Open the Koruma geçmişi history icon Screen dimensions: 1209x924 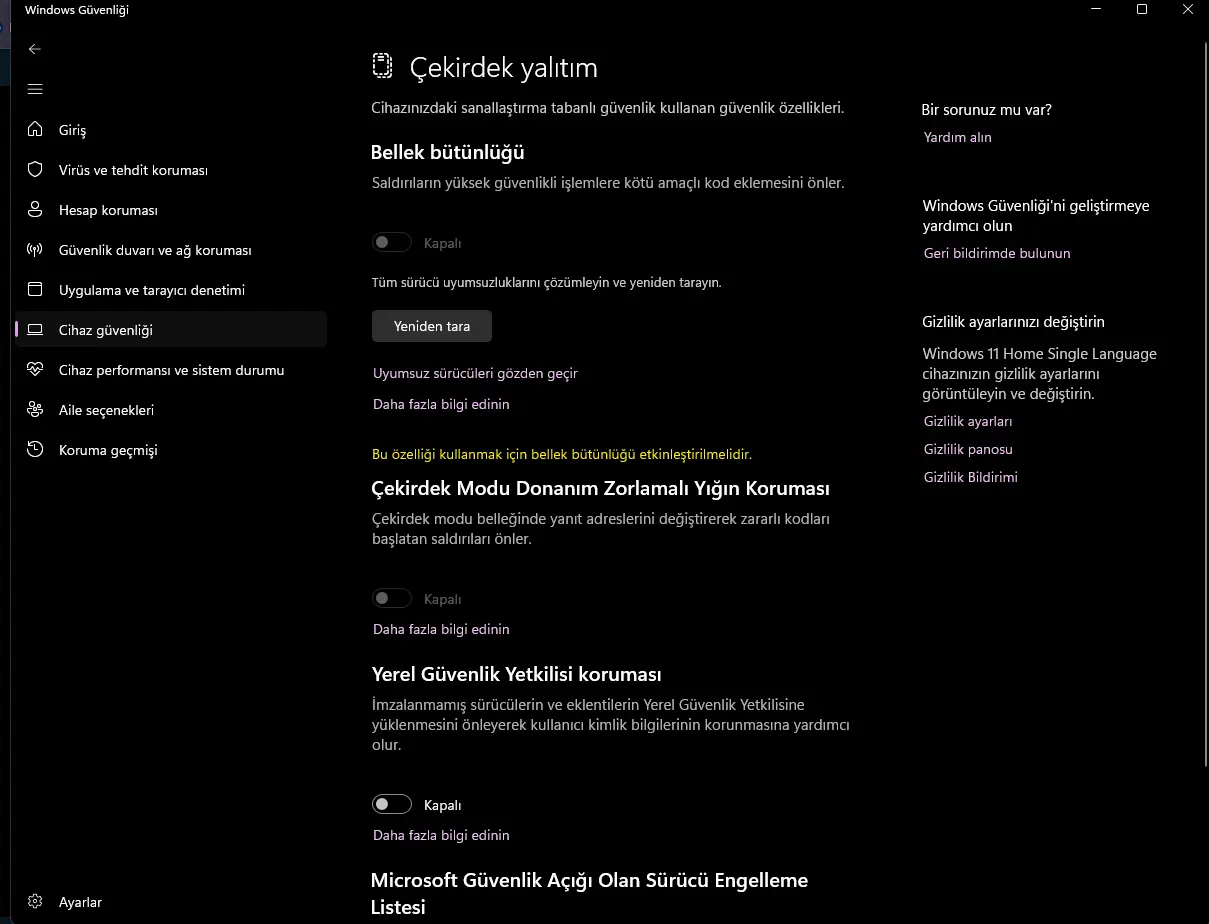[35, 450]
